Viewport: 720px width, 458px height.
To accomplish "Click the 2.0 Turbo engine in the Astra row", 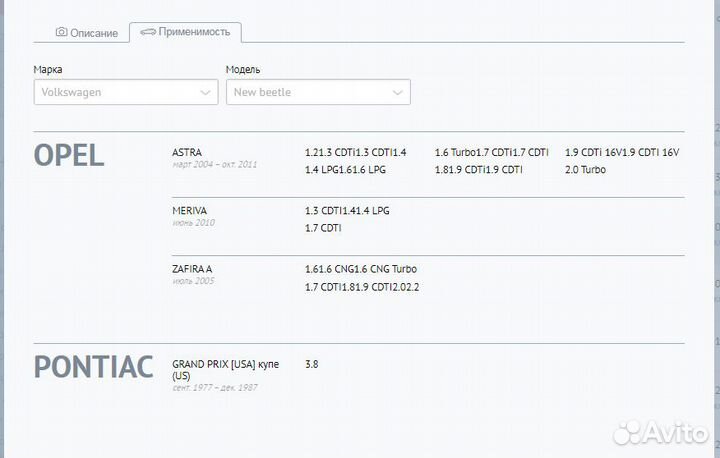I will (x=585, y=170).
